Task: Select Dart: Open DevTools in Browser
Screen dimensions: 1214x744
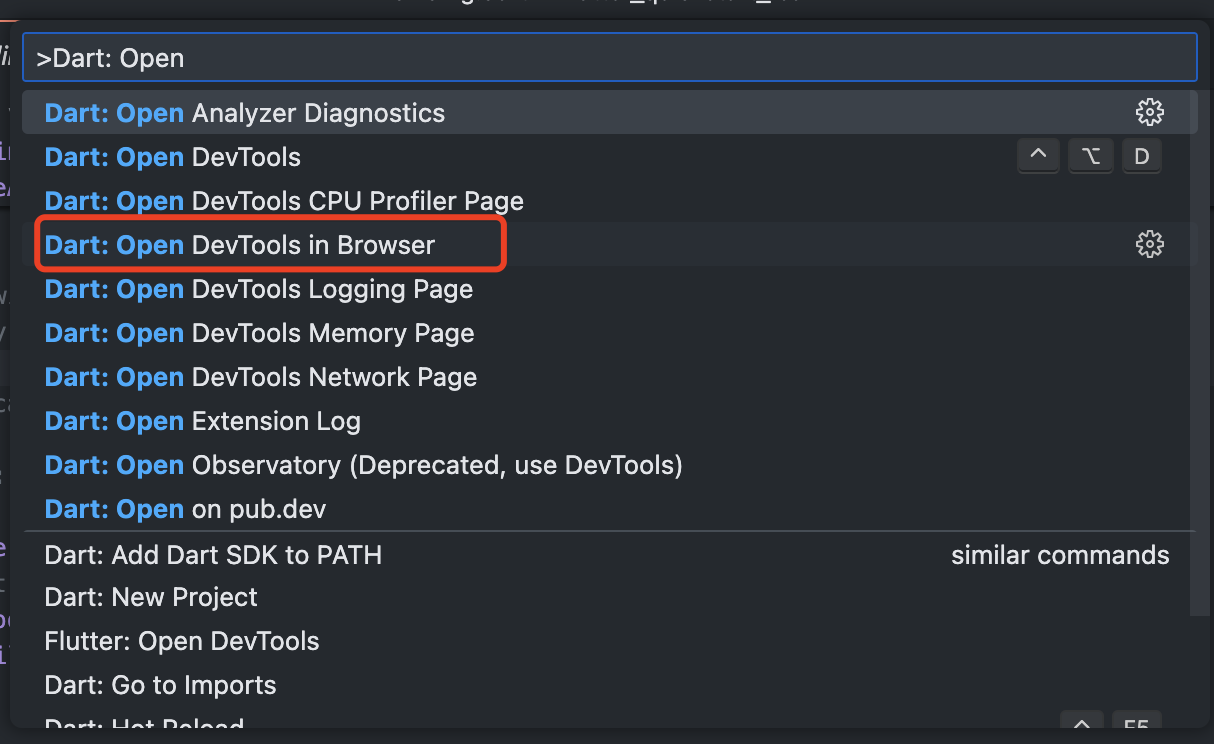Action: click(x=609, y=245)
